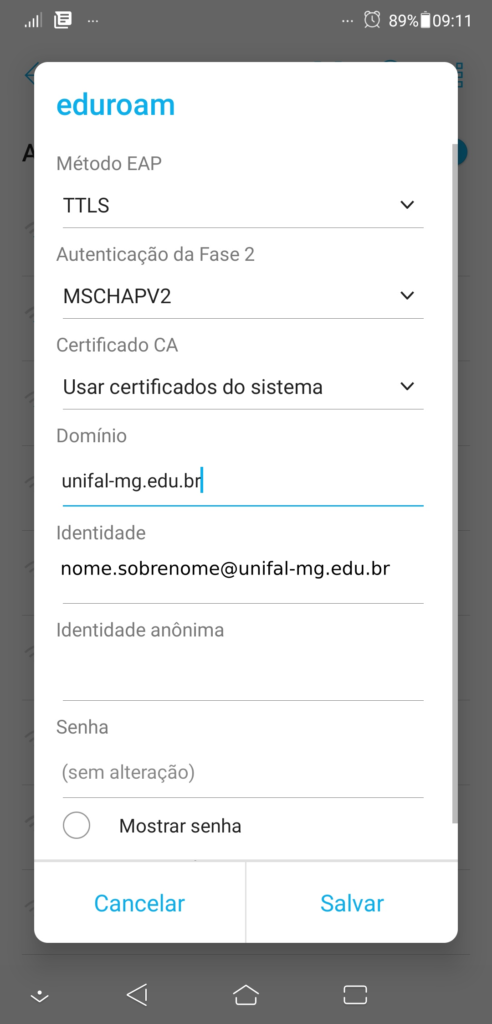Tap the Cancelar button

139,903
